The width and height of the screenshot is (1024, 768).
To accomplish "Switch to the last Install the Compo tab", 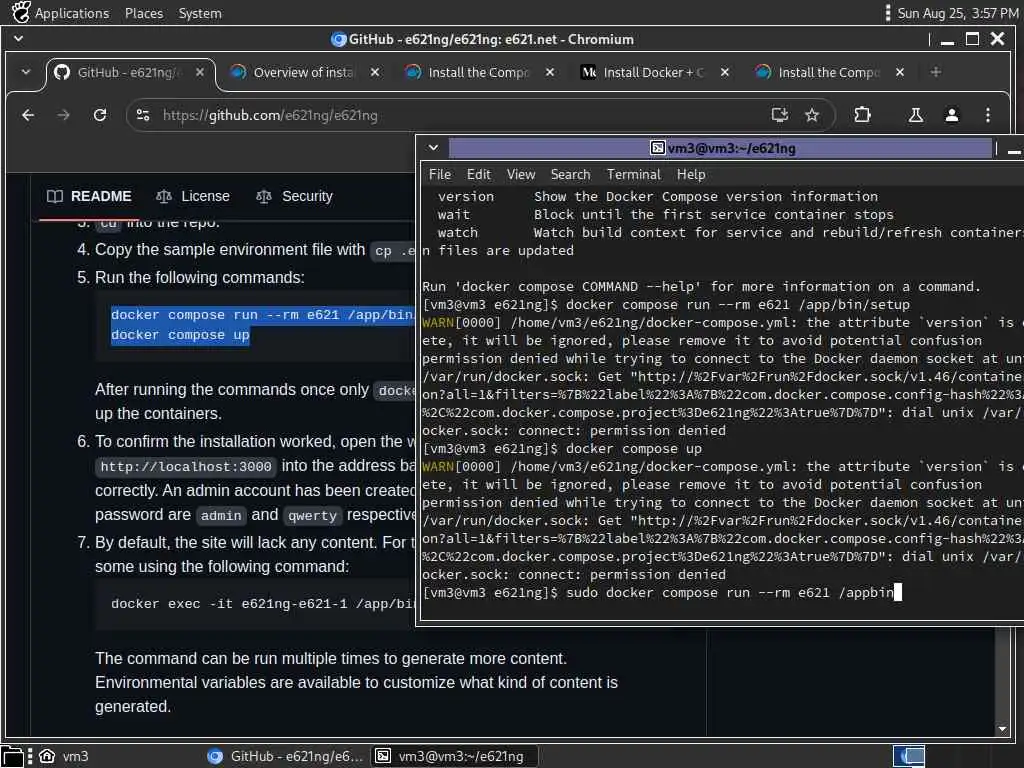I will [828, 72].
